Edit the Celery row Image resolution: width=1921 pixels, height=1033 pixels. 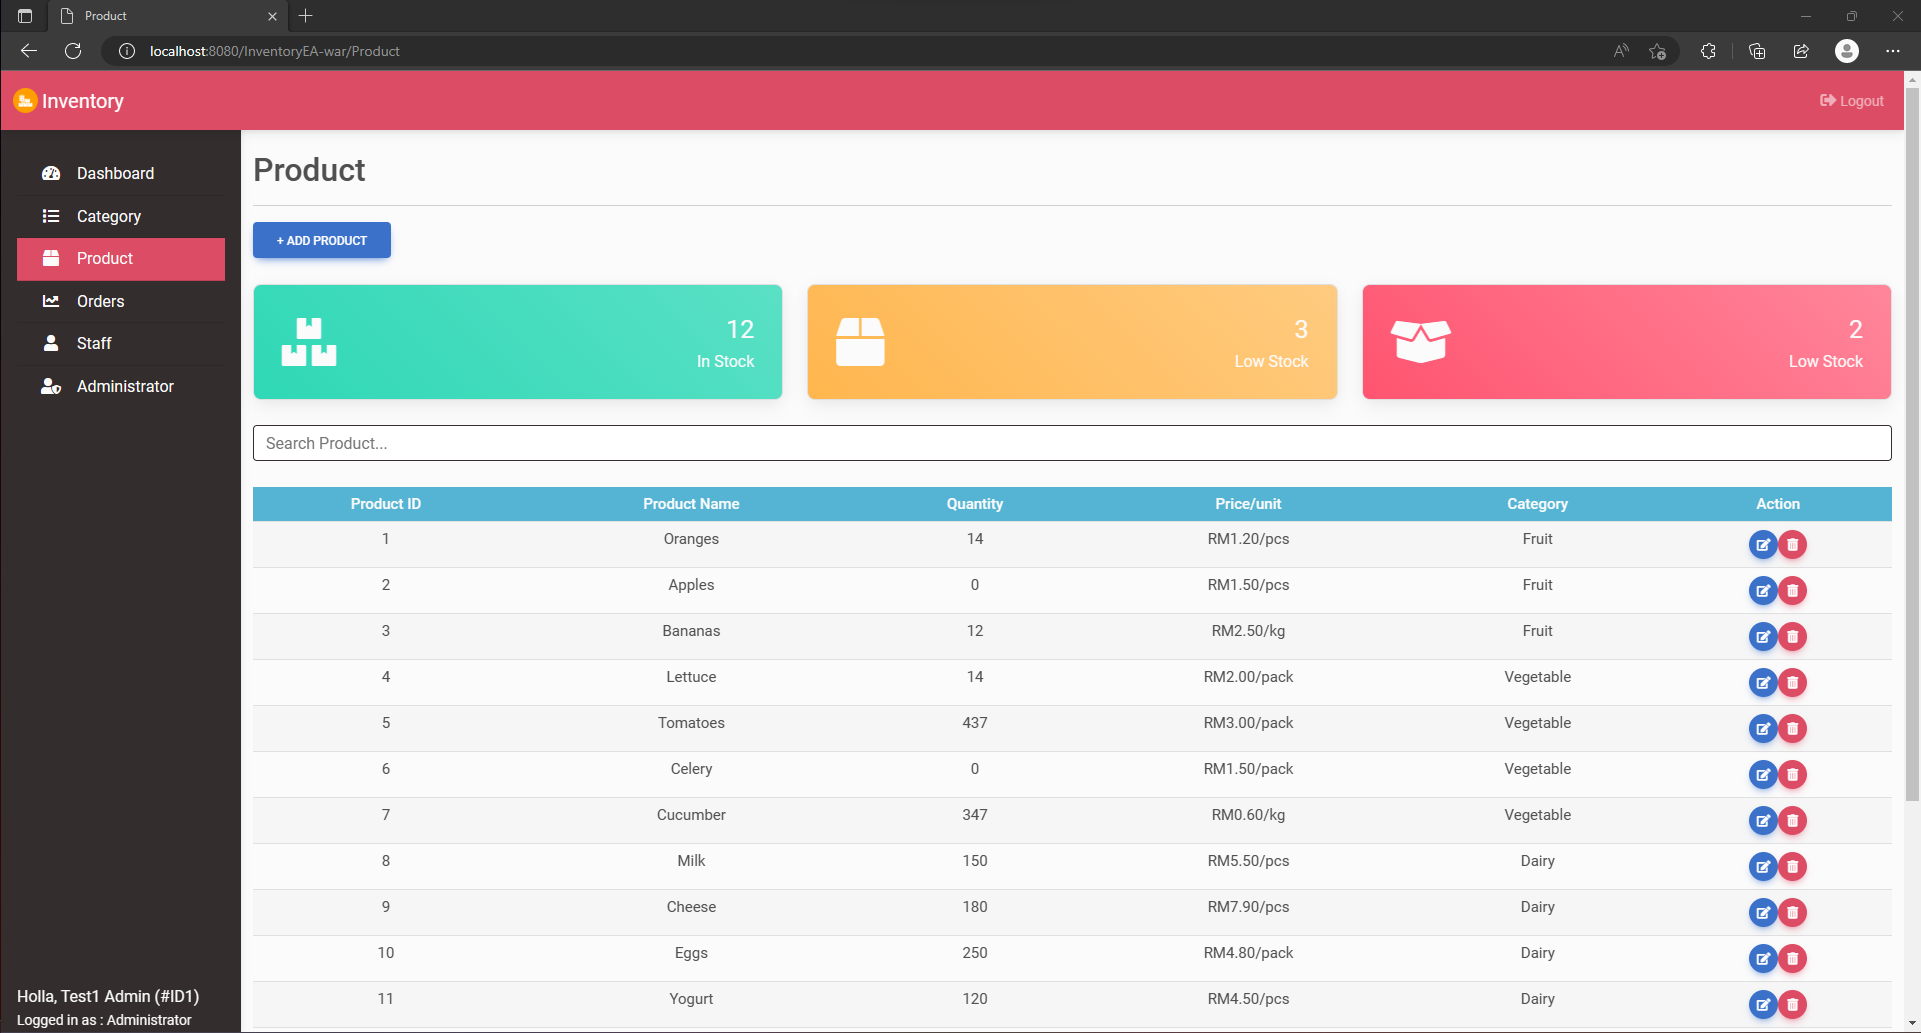coord(1763,775)
